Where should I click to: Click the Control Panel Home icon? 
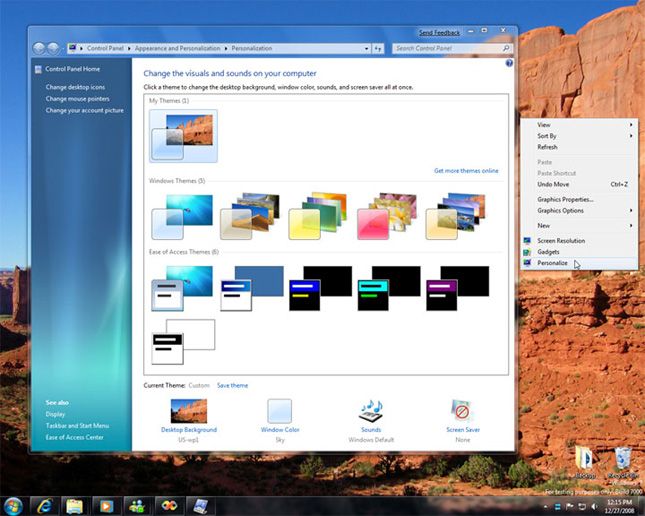coord(38,69)
